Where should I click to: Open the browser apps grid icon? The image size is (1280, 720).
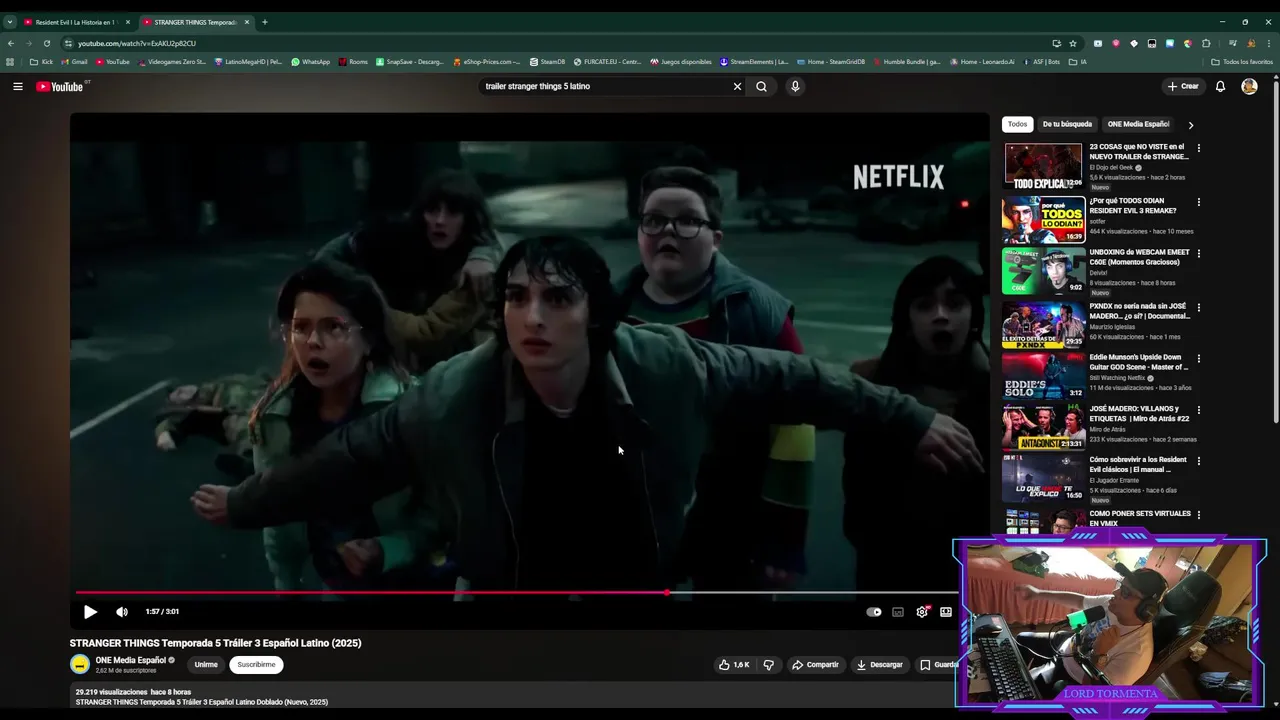click(11, 62)
